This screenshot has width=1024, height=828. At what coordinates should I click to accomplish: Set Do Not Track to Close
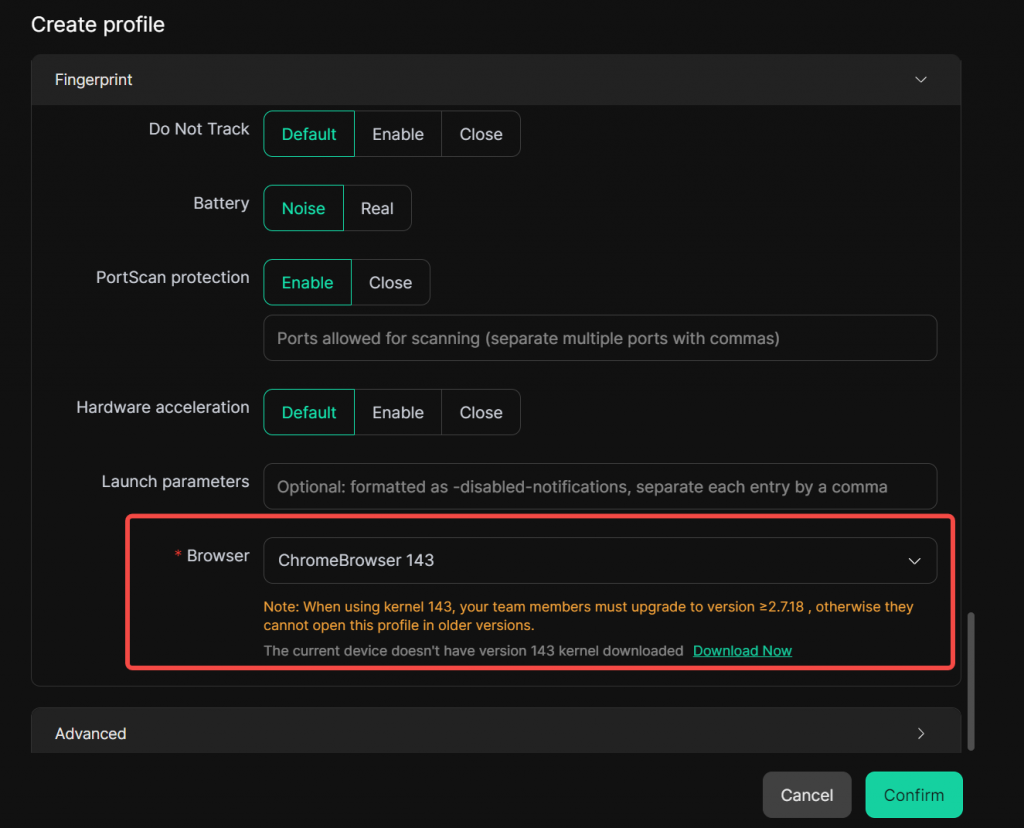481,134
